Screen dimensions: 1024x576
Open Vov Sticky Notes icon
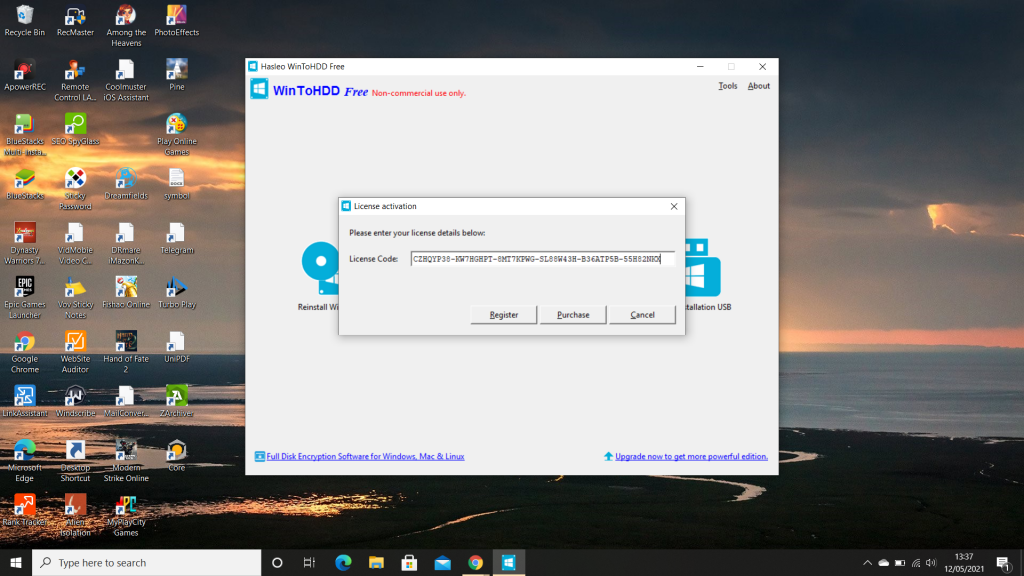(x=75, y=298)
